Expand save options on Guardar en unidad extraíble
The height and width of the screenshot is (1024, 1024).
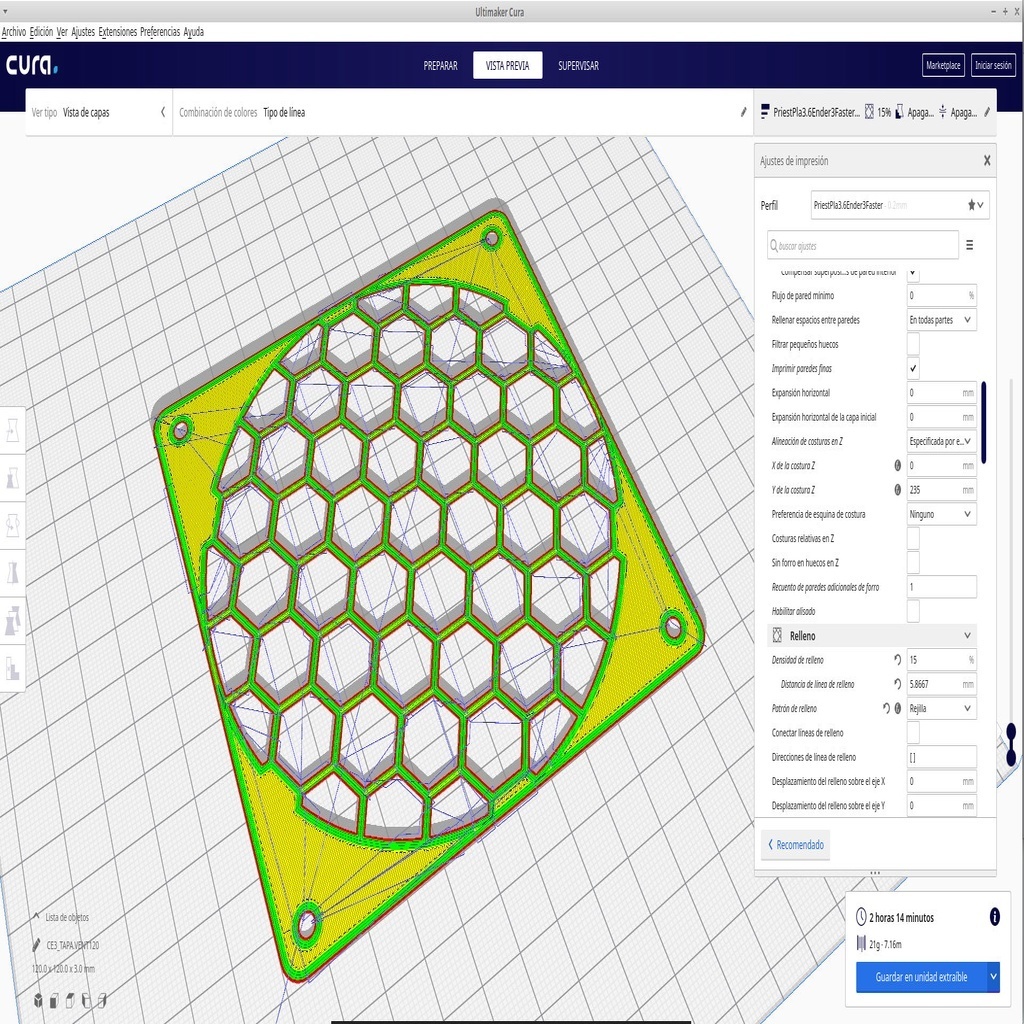pos(995,978)
